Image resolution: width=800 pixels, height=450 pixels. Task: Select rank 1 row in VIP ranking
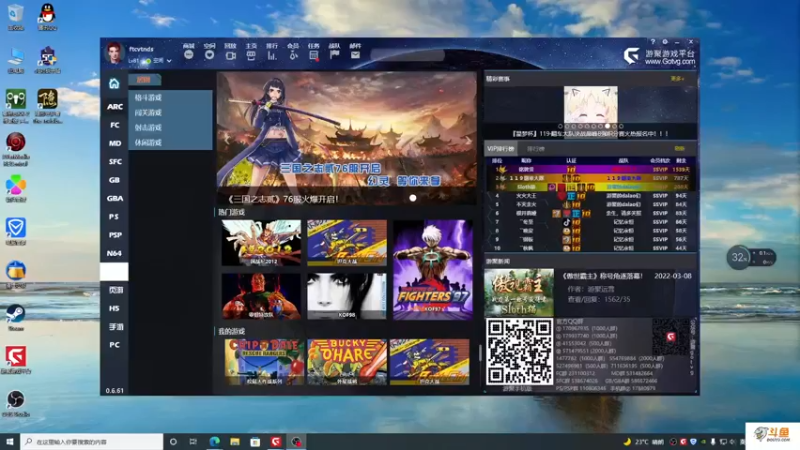[x=590, y=169]
